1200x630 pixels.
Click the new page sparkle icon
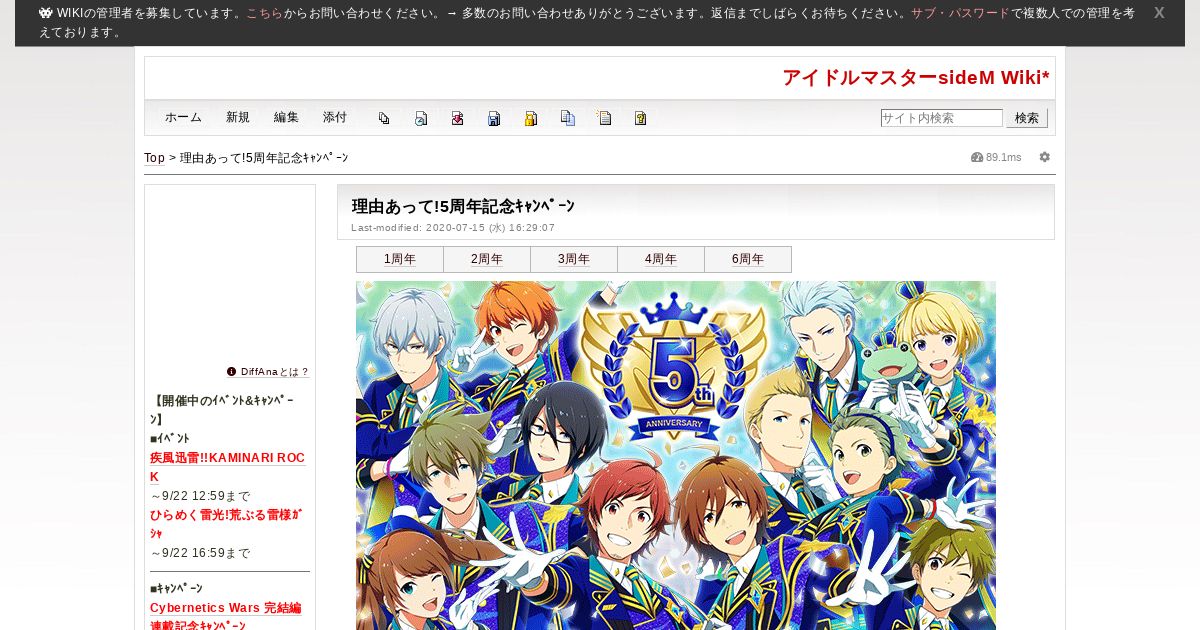tap(604, 118)
